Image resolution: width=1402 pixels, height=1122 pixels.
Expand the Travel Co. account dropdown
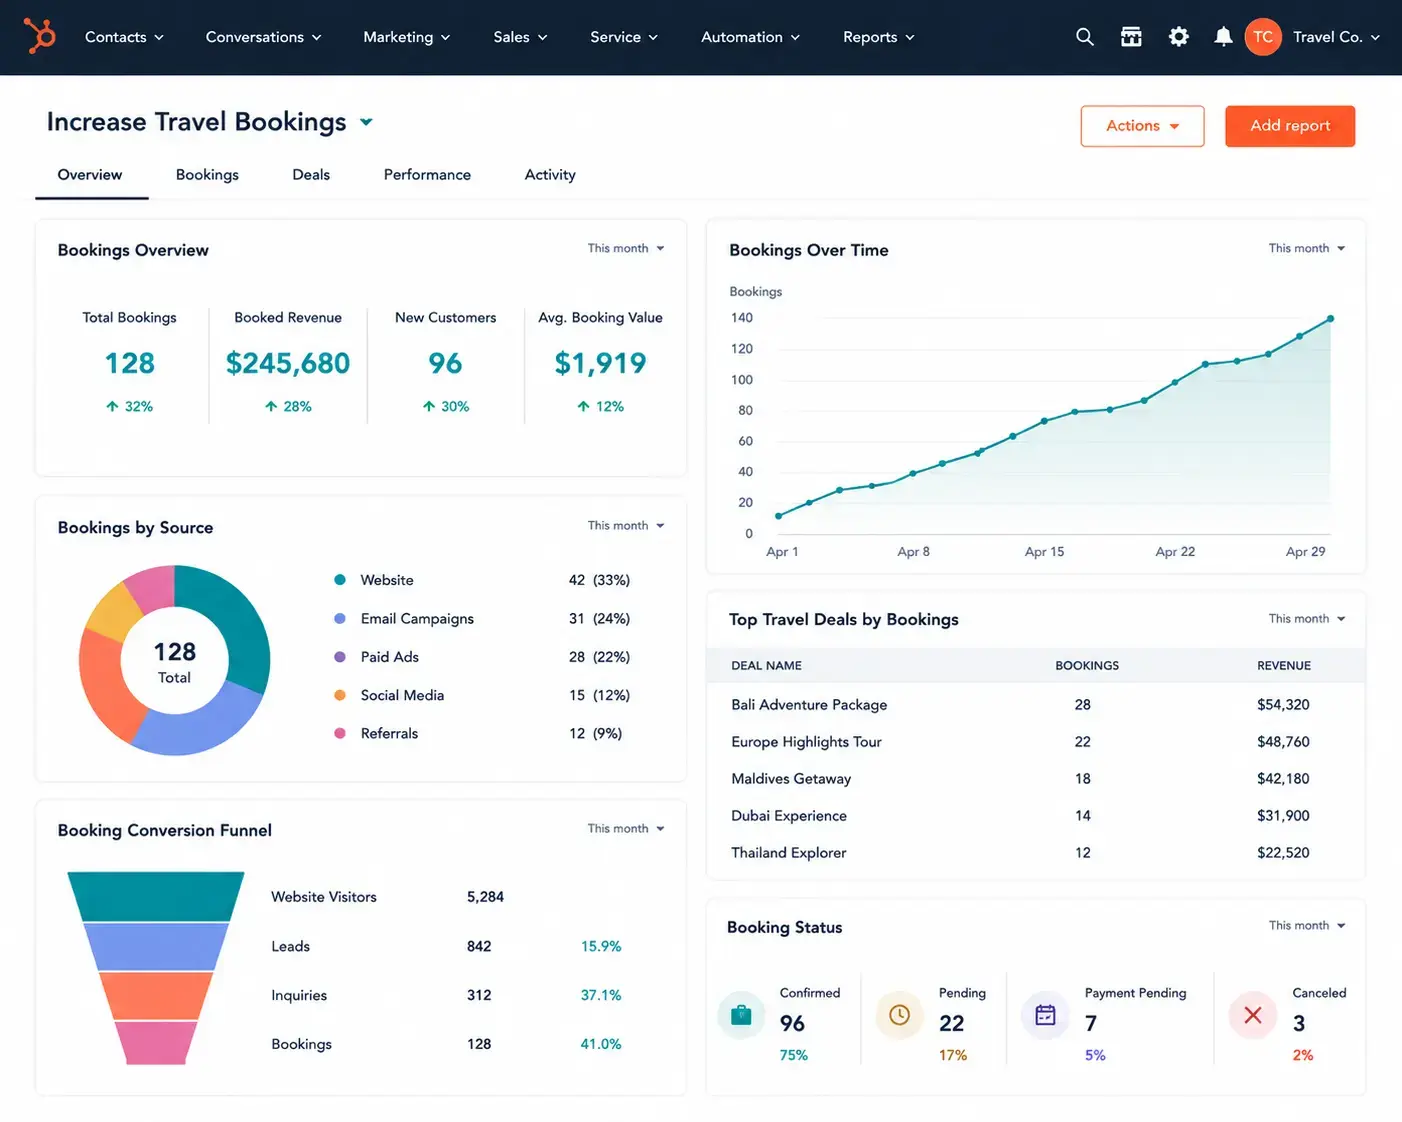[1336, 37]
